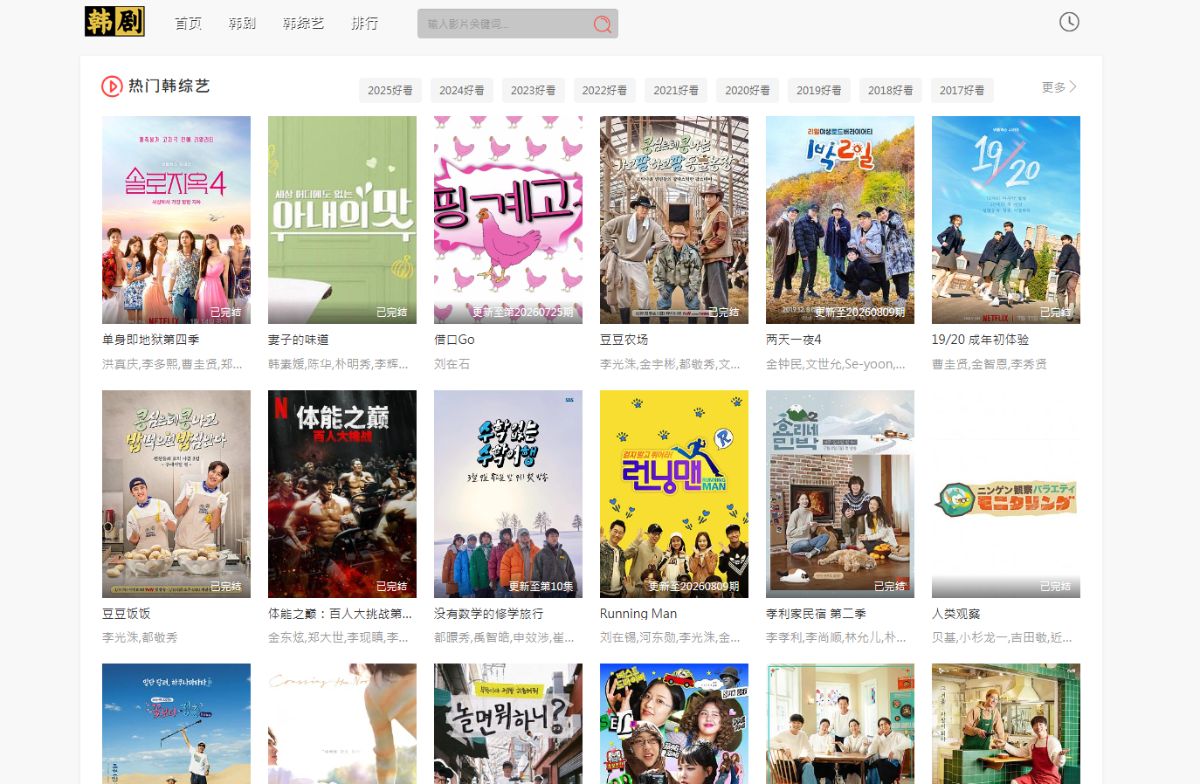Click the play icon beside 热门韩综艺

[112, 86]
